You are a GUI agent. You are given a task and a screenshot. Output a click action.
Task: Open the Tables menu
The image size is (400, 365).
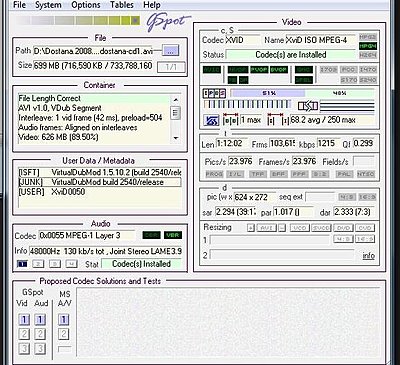(x=122, y=5)
